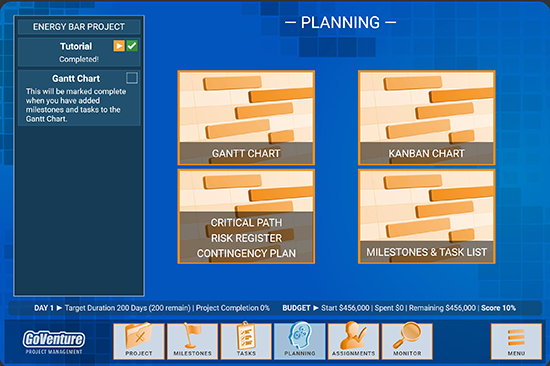The image size is (550, 366).
Task: Open the Milestones flag icon
Action: click(x=193, y=341)
